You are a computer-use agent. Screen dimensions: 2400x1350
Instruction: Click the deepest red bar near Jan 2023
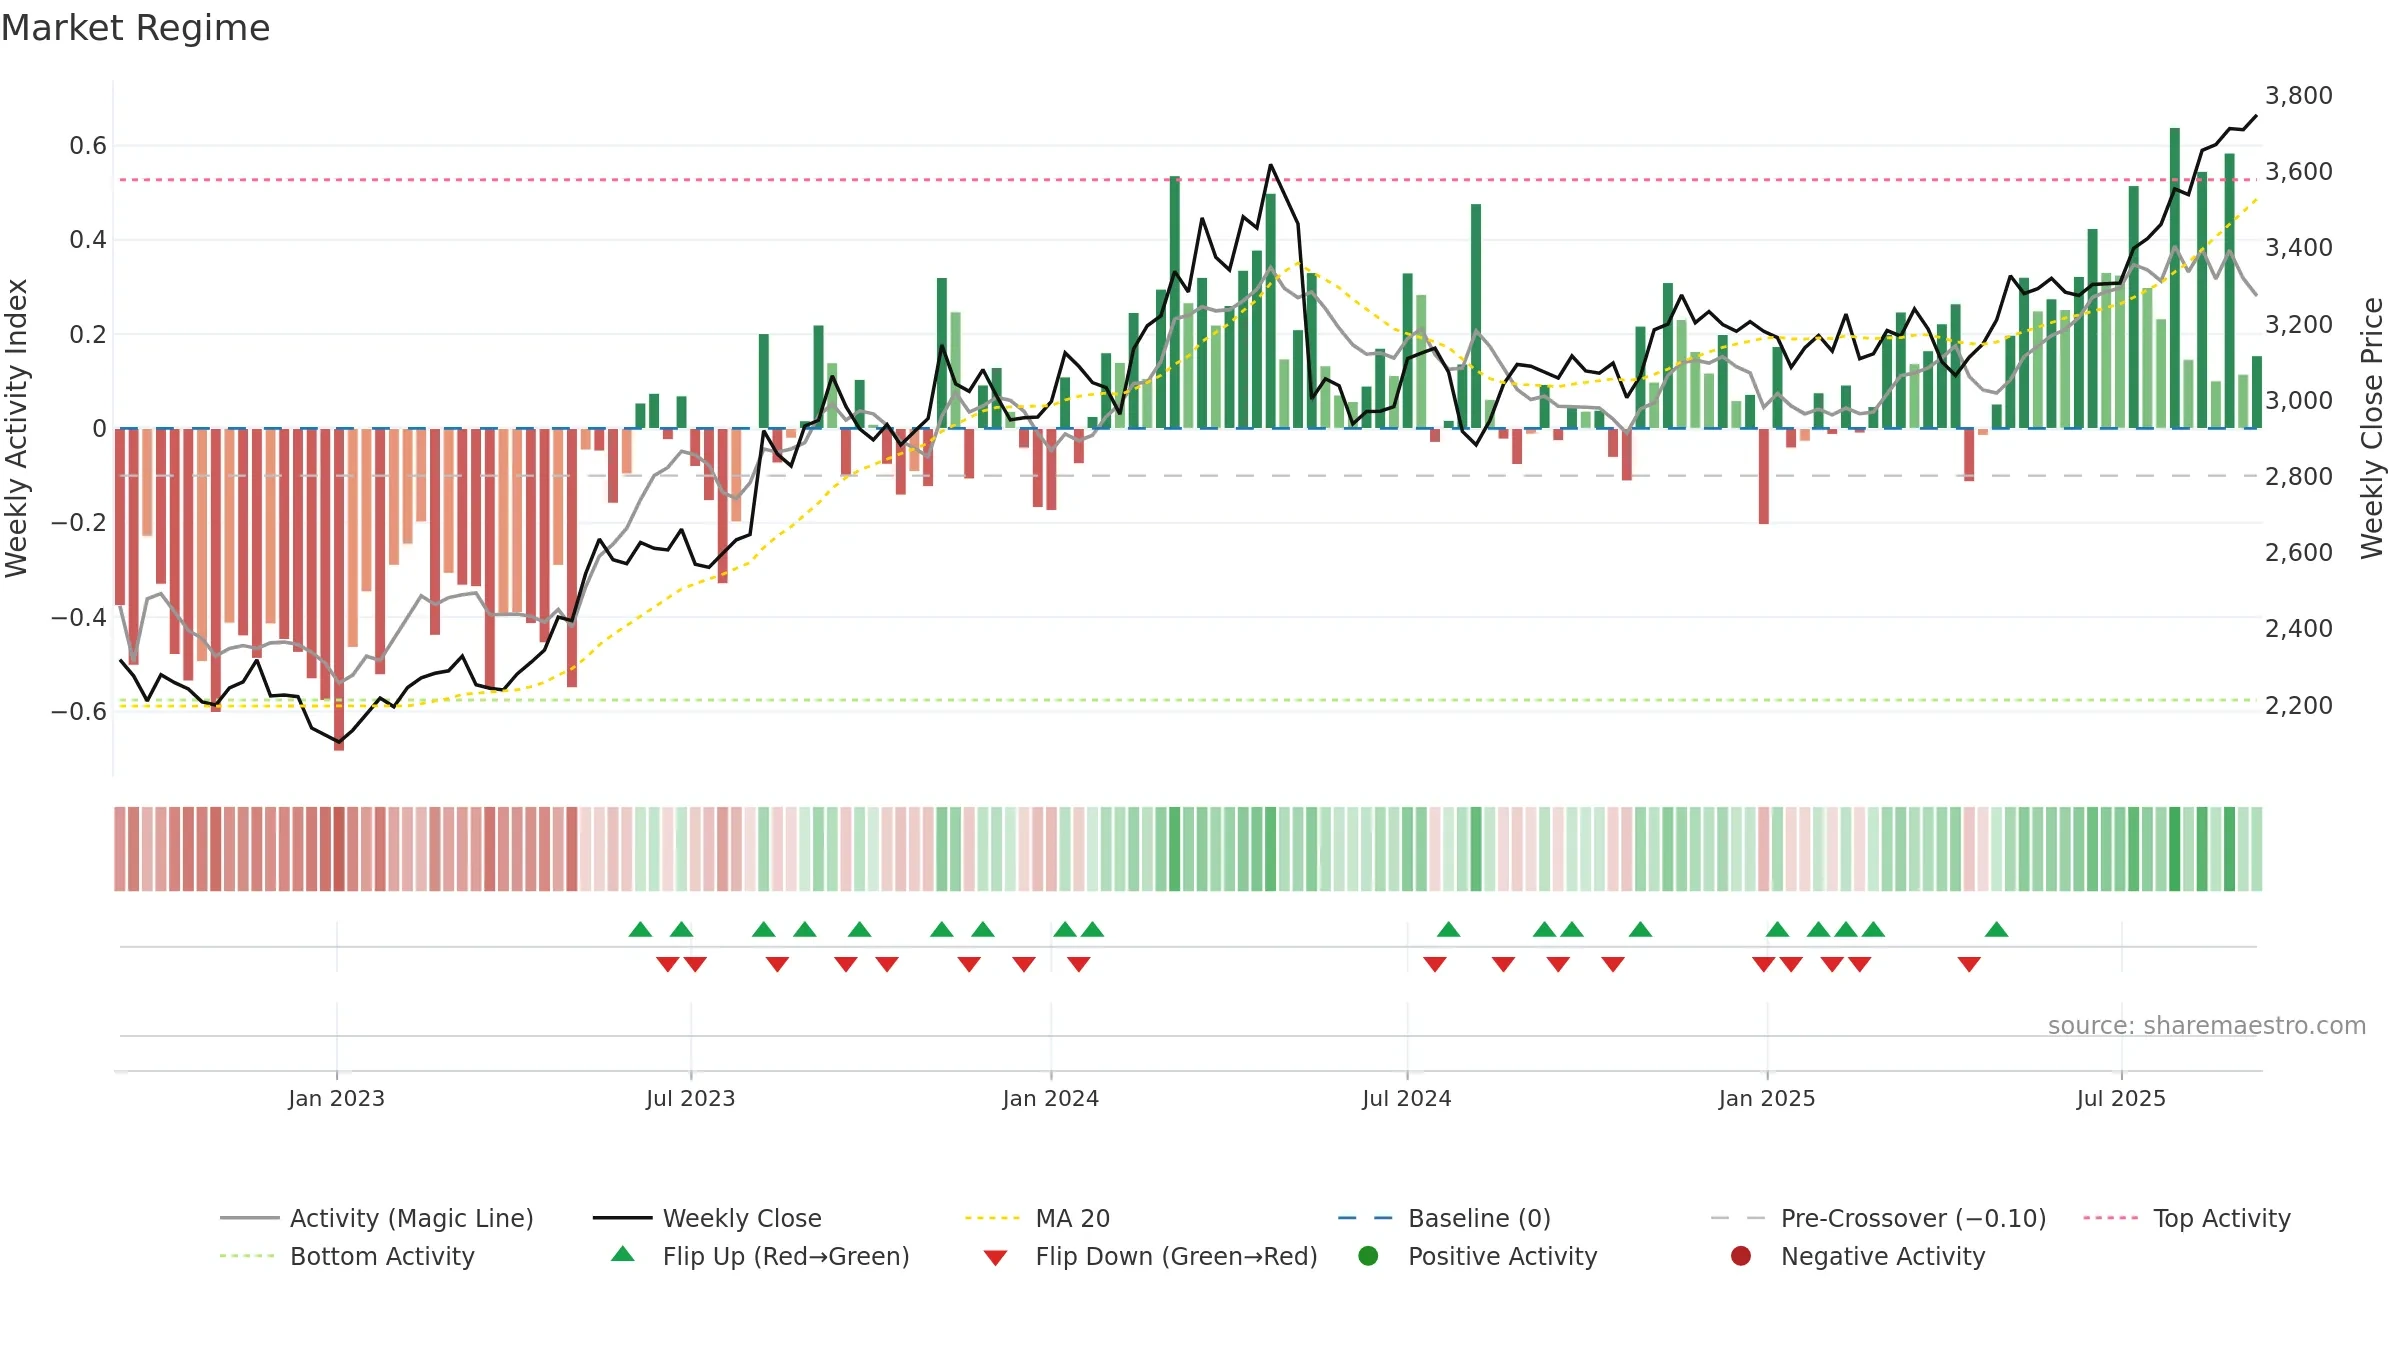click(x=339, y=589)
